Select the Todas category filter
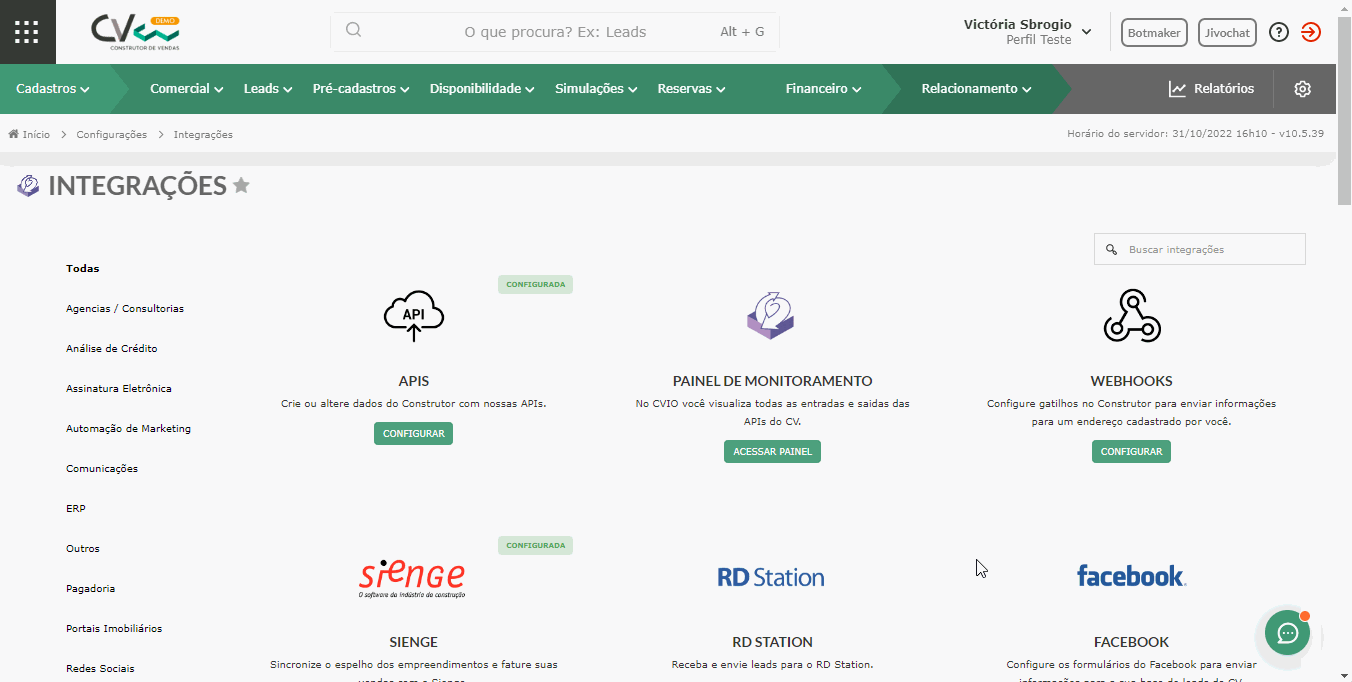Image resolution: width=1352 pixels, height=682 pixels. 83,268
